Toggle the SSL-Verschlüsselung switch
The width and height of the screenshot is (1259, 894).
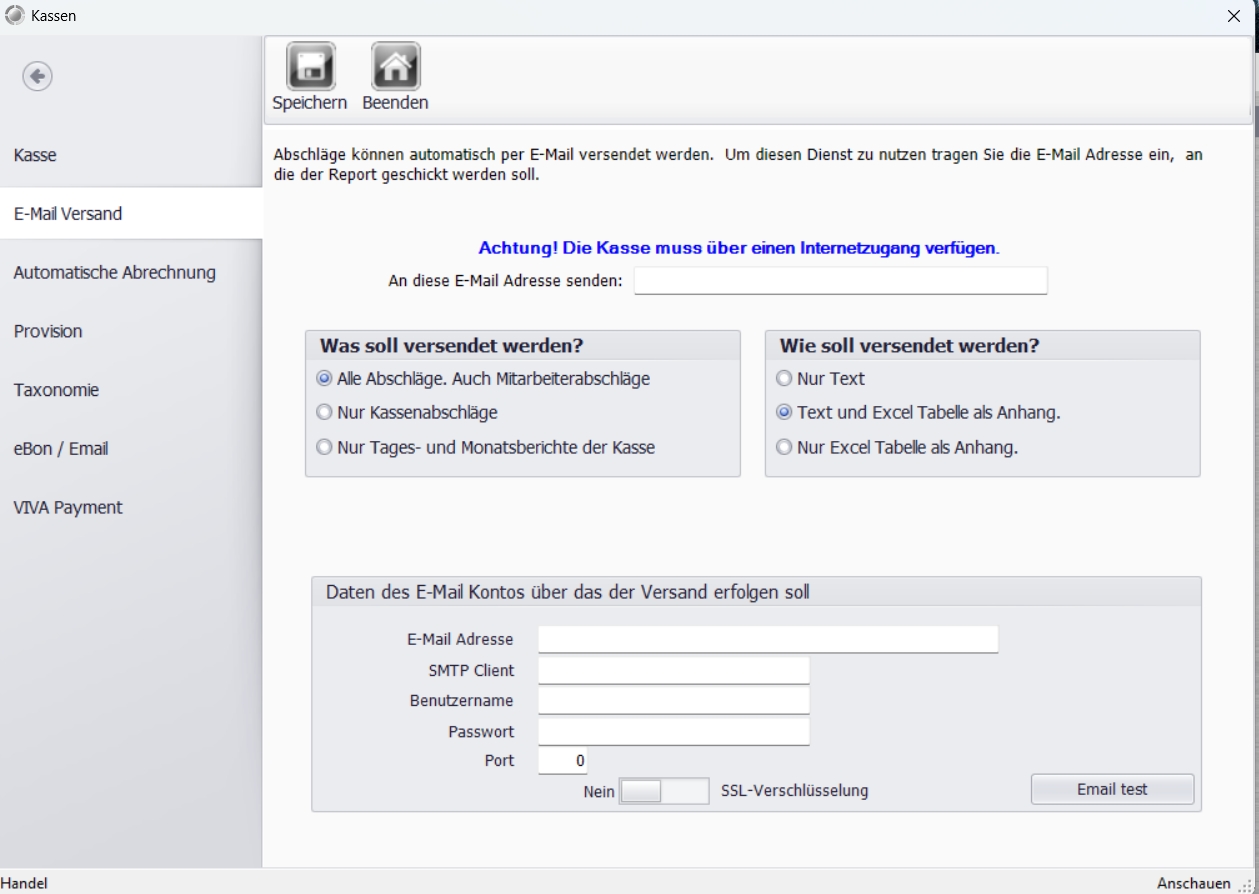point(664,791)
